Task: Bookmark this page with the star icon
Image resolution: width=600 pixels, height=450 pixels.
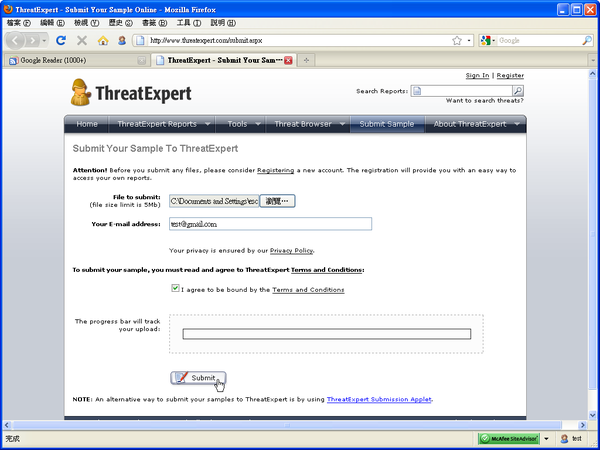Action: click(457, 41)
